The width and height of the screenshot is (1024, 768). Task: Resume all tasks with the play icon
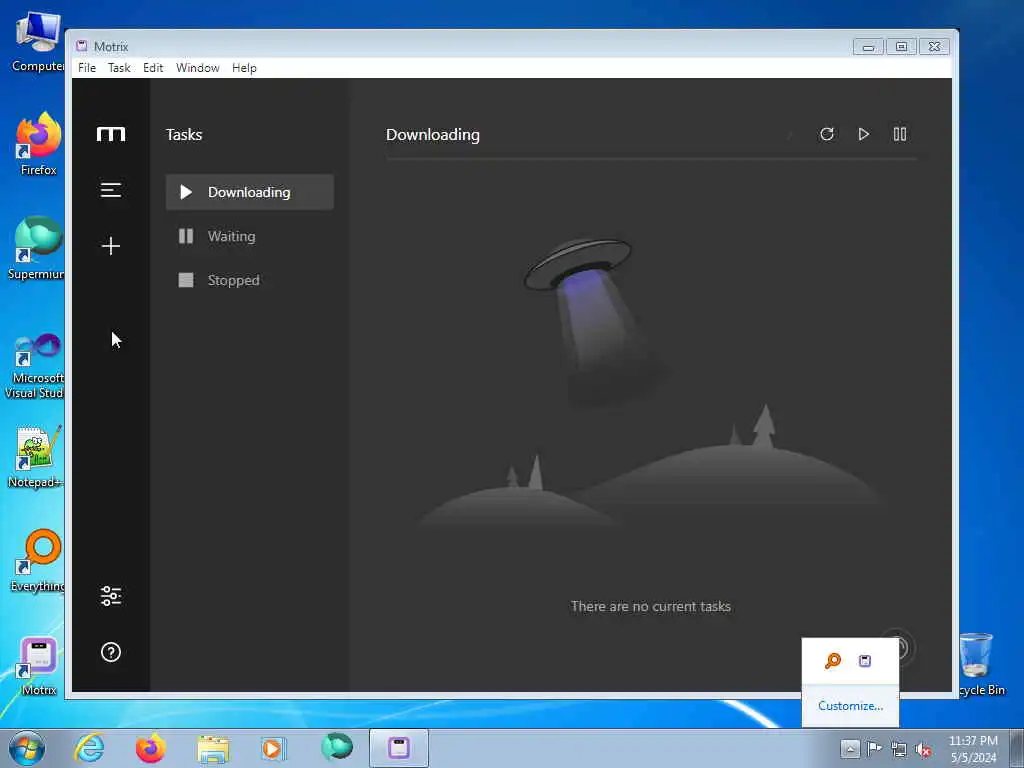(x=863, y=134)
